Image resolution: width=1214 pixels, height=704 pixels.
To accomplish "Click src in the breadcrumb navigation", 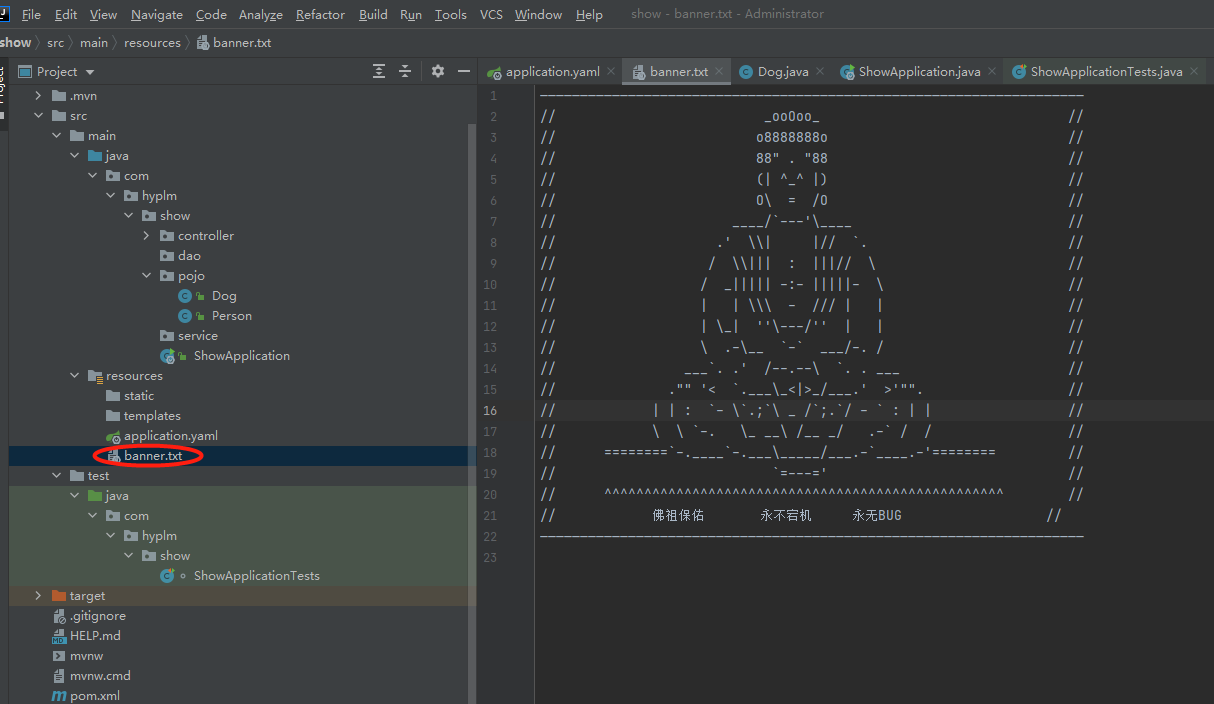I will [55, 42].
